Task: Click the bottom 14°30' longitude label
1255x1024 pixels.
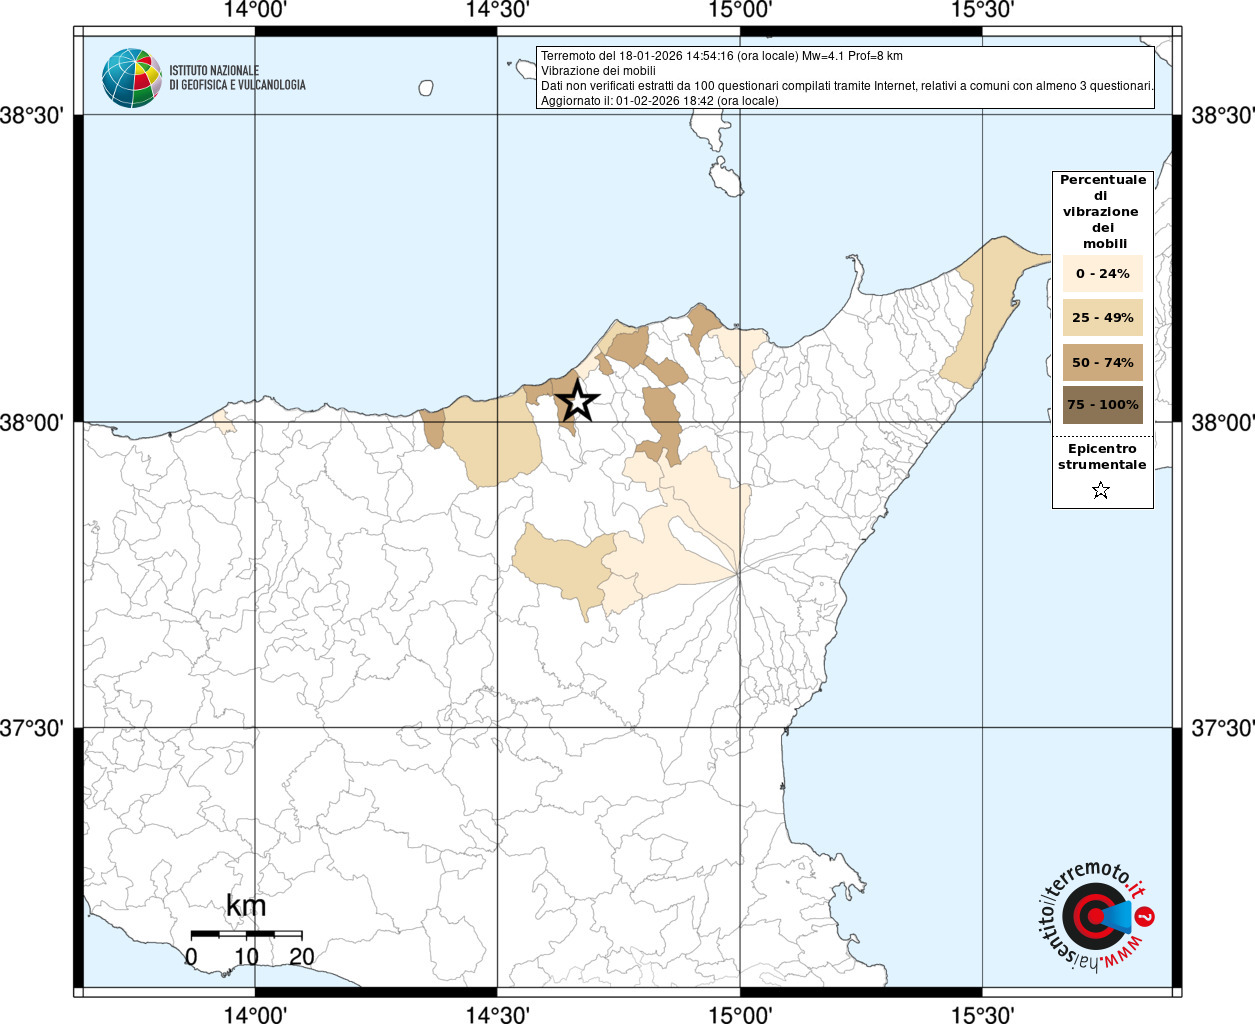Action: tap(497, 1014)
